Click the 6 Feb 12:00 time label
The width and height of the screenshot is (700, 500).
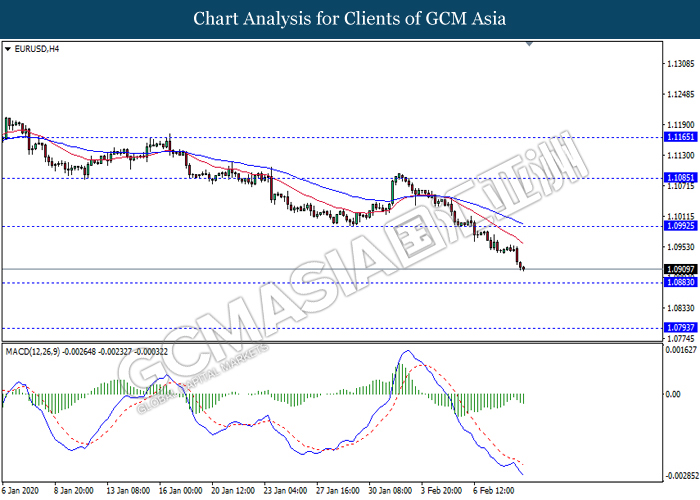(x=494, y=491)
